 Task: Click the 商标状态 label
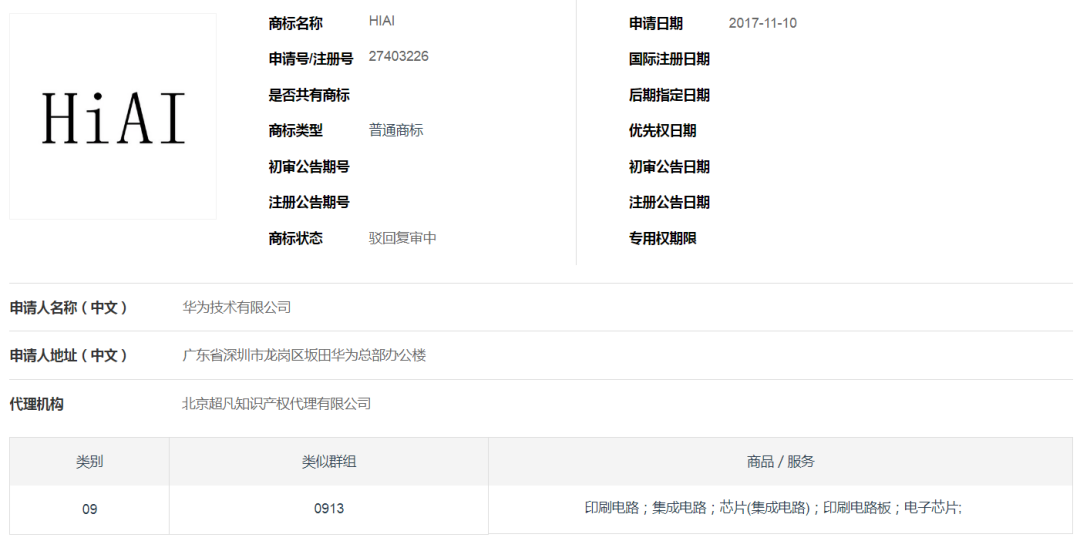pos(295,238)
